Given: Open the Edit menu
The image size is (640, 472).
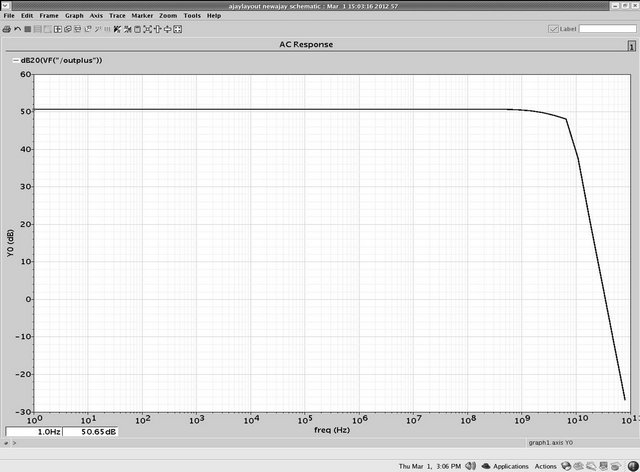Looking at the screenshot, I should tap(27, 16).
